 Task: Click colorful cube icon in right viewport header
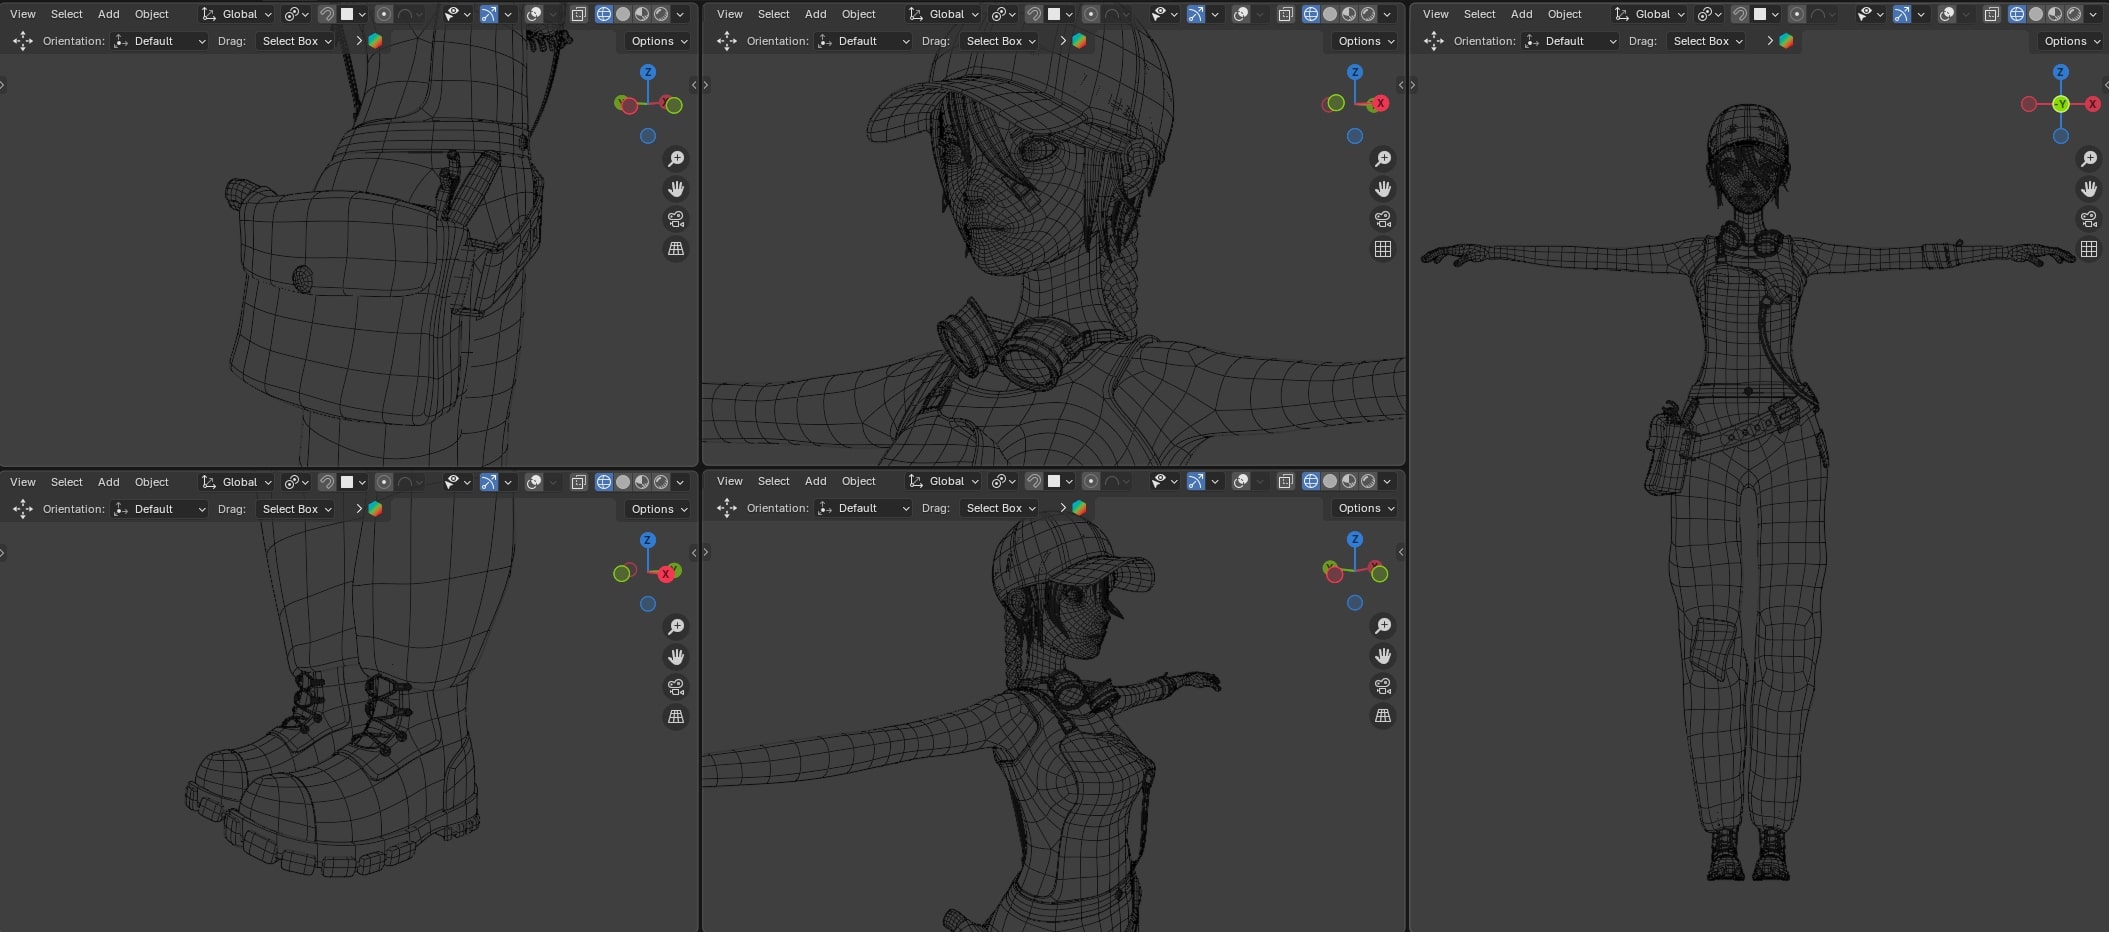[x=1786, y=41]
